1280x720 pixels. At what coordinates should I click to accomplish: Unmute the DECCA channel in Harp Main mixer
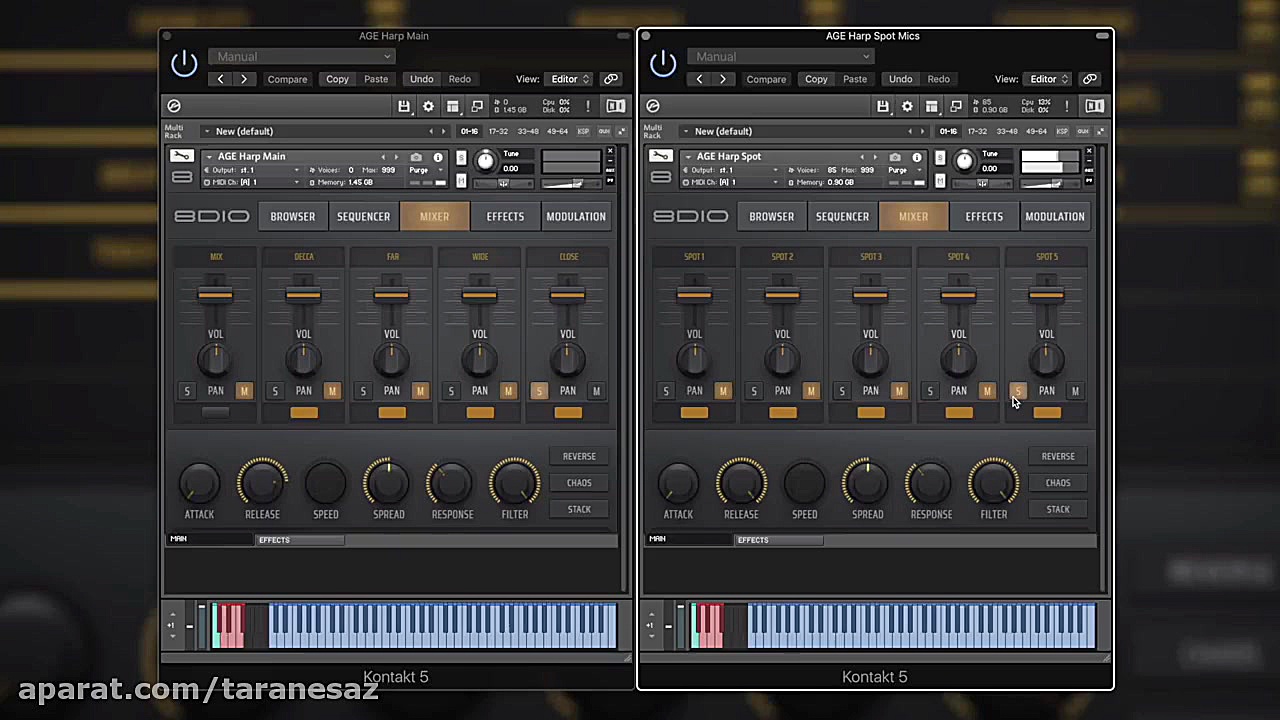332,391
